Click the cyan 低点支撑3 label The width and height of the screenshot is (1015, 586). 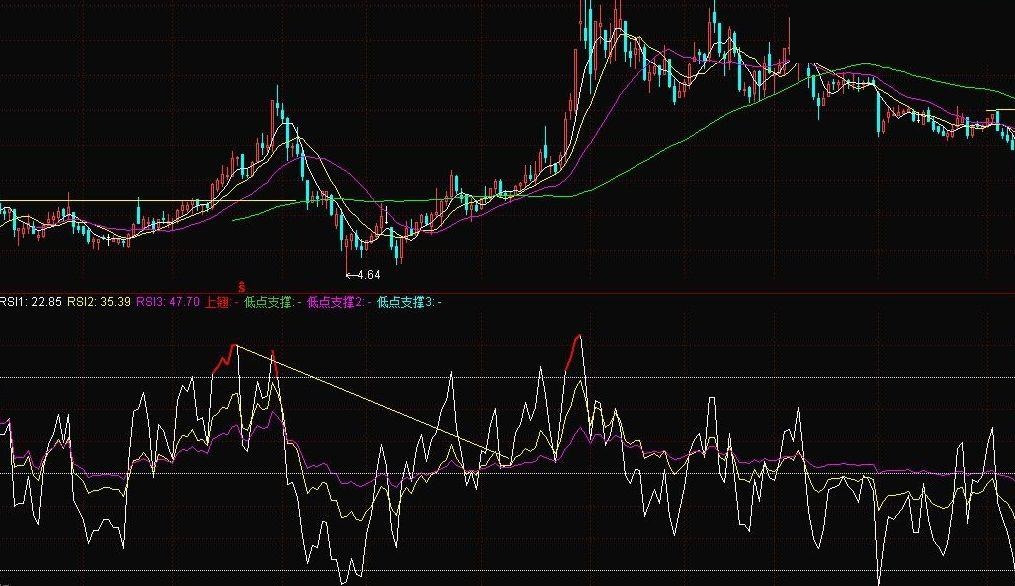pos(409,302)
